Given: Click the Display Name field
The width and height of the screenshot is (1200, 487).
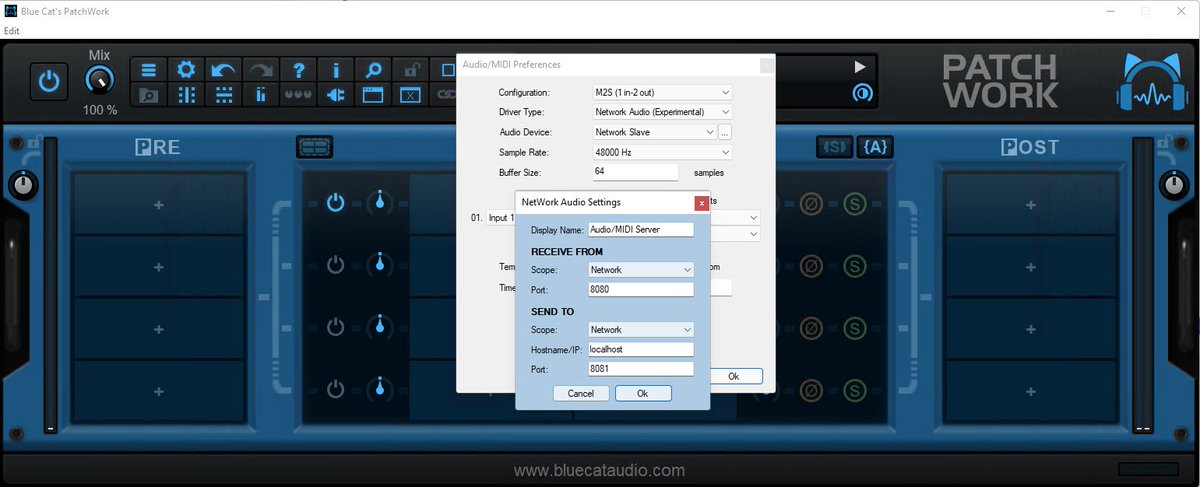Looking at the screenshot, I should click(x=641, y=229).
